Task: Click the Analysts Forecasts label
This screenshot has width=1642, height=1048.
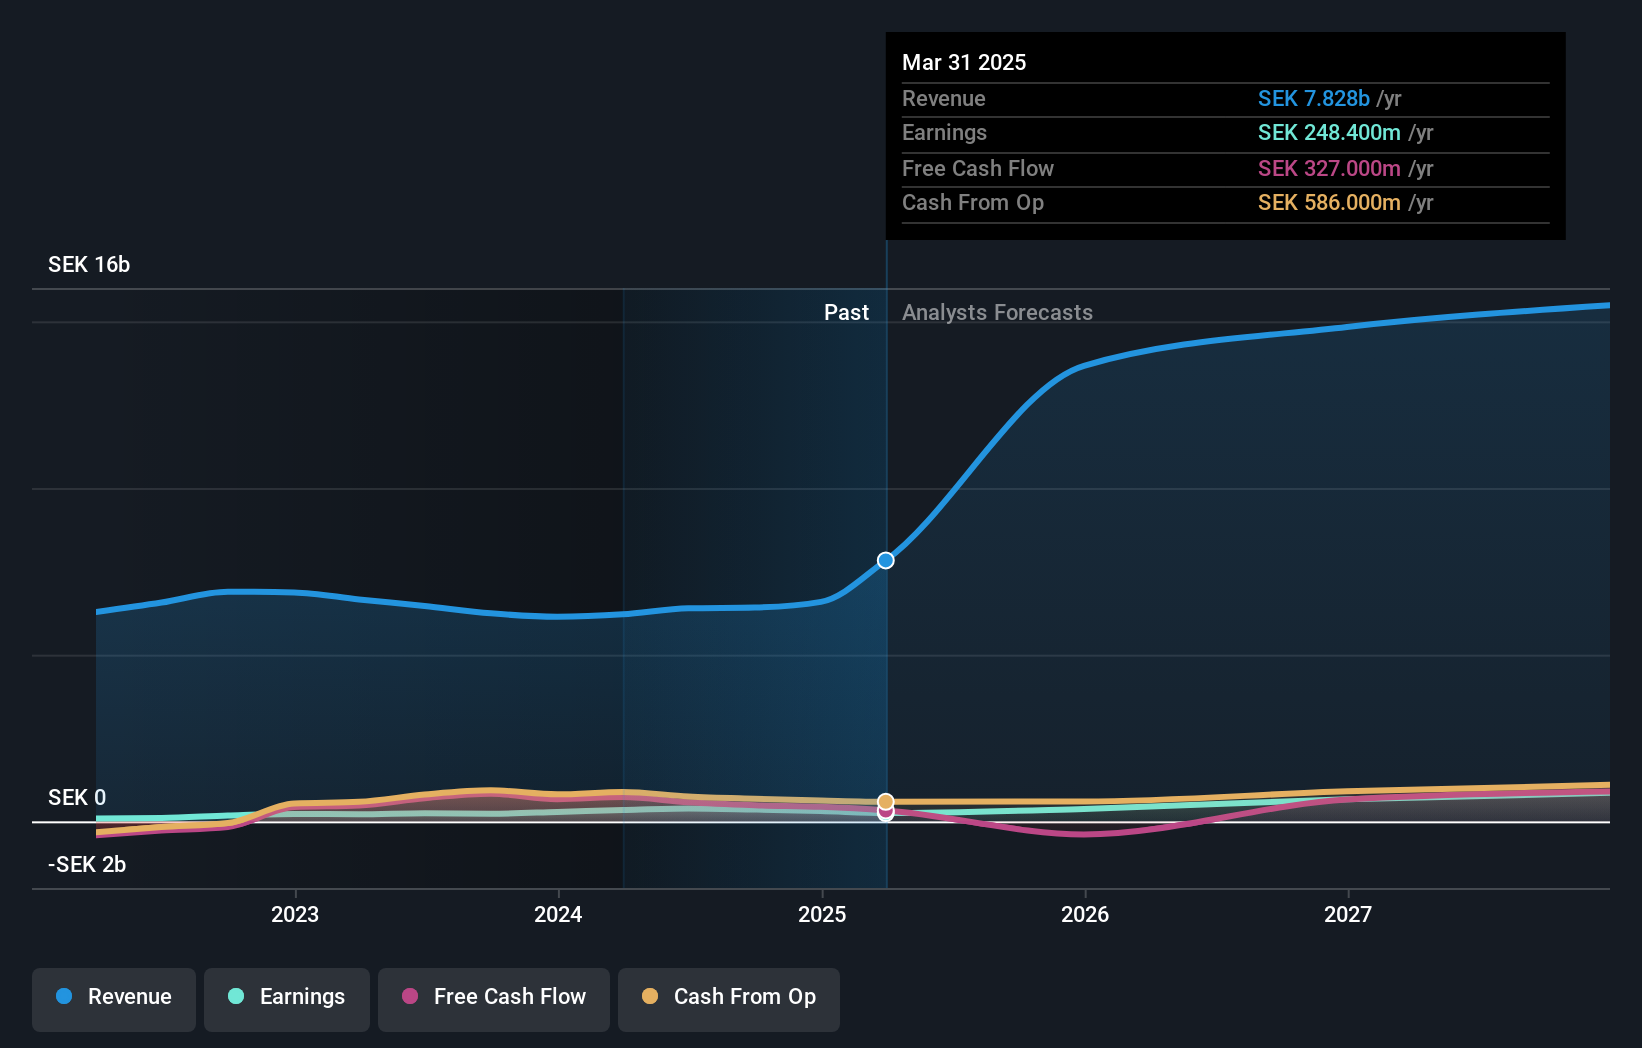Action: (x=997, y=312)
